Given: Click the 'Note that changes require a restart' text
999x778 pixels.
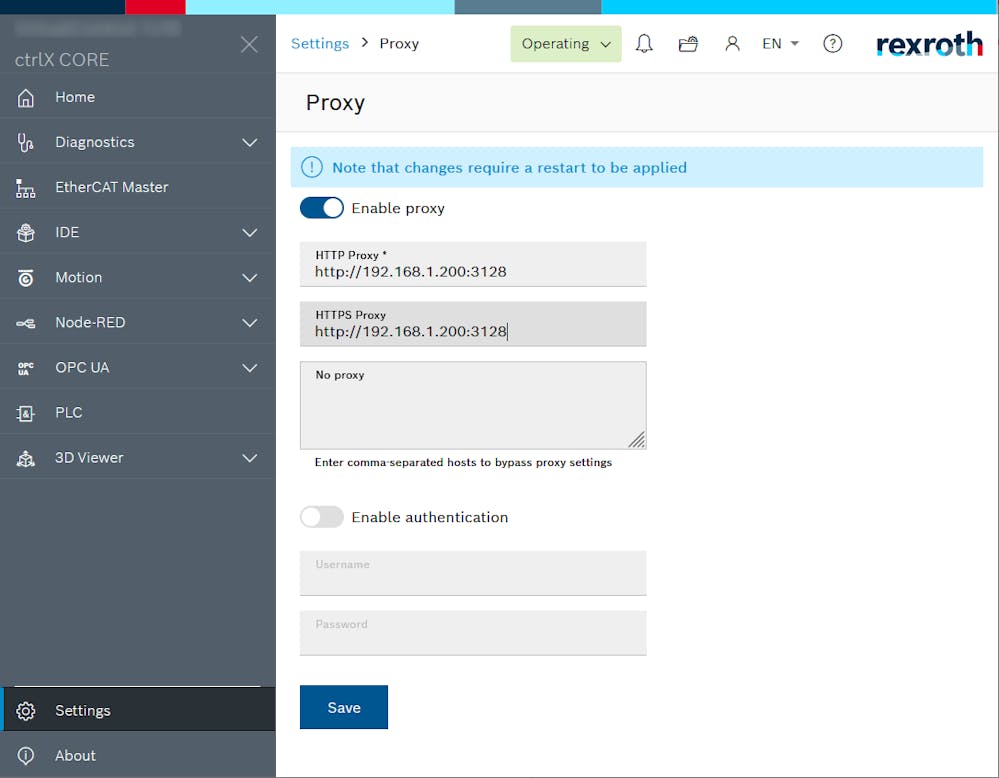Looking at the screenshot, I should coord(510,168).
